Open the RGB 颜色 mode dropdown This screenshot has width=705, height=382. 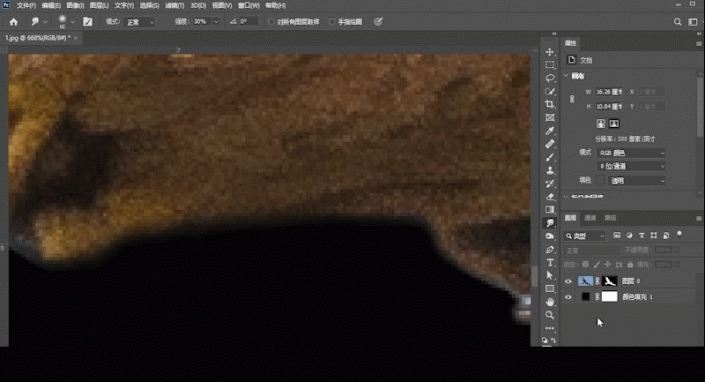pyautogui.click(x=631, y=153)
